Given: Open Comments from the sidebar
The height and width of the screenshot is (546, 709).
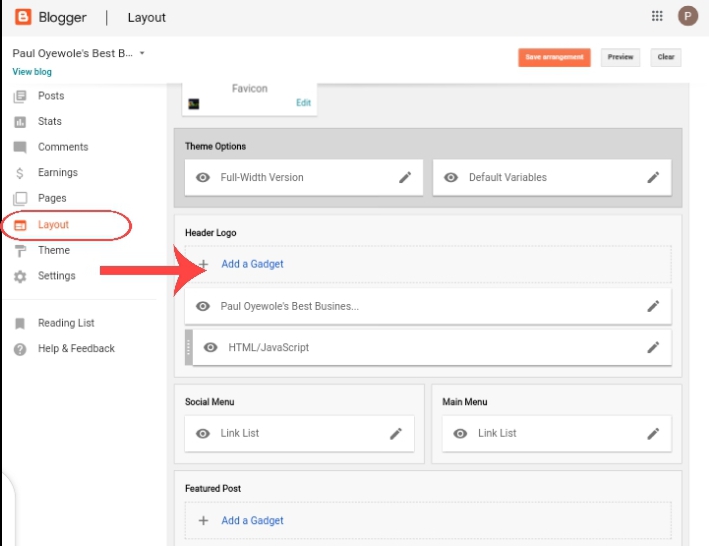Looking at the screenshot, I should point(63,147).
